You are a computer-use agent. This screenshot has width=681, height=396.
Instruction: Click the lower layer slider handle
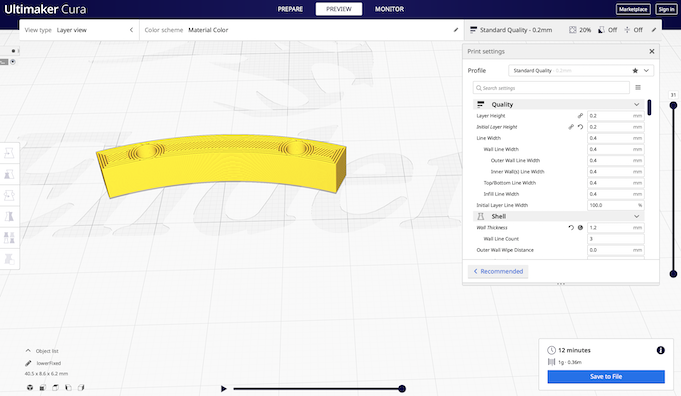pos(673,274)
